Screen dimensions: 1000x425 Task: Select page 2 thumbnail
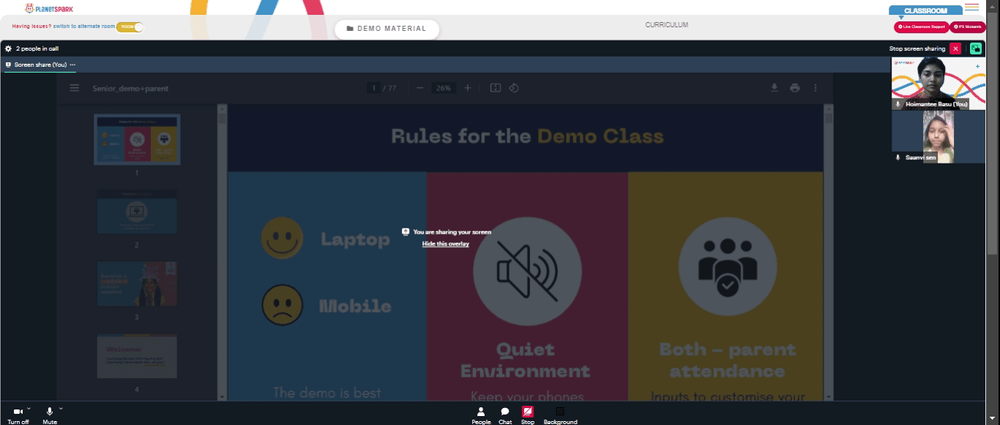coord(137,212)
